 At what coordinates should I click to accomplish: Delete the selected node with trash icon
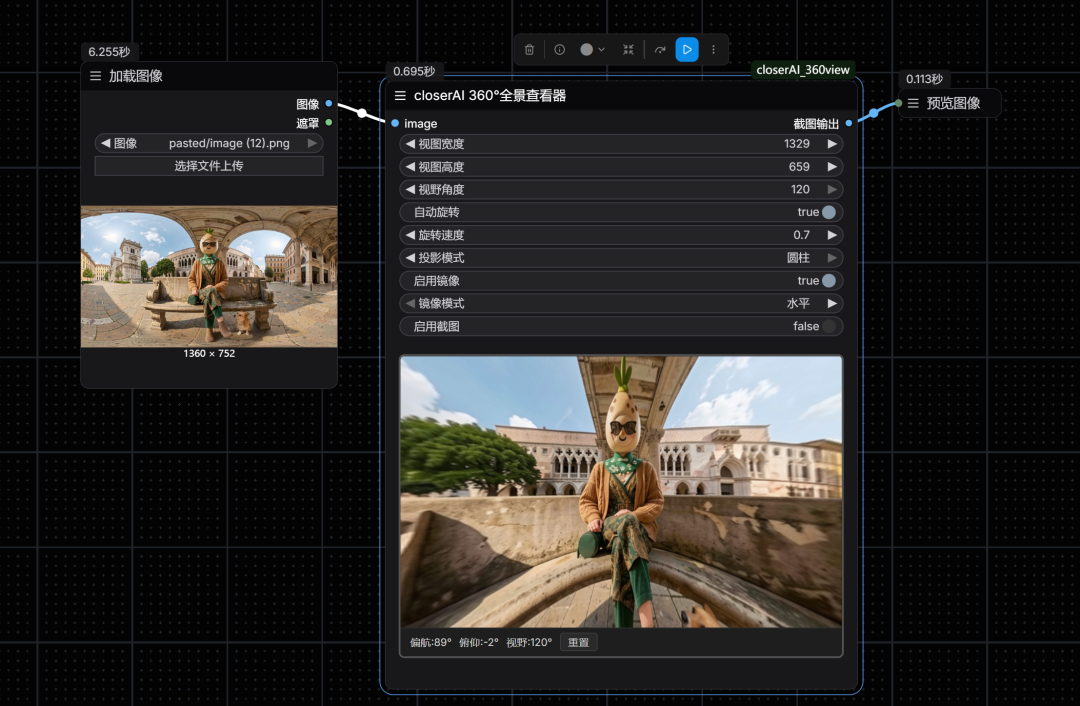click(529, 50)
